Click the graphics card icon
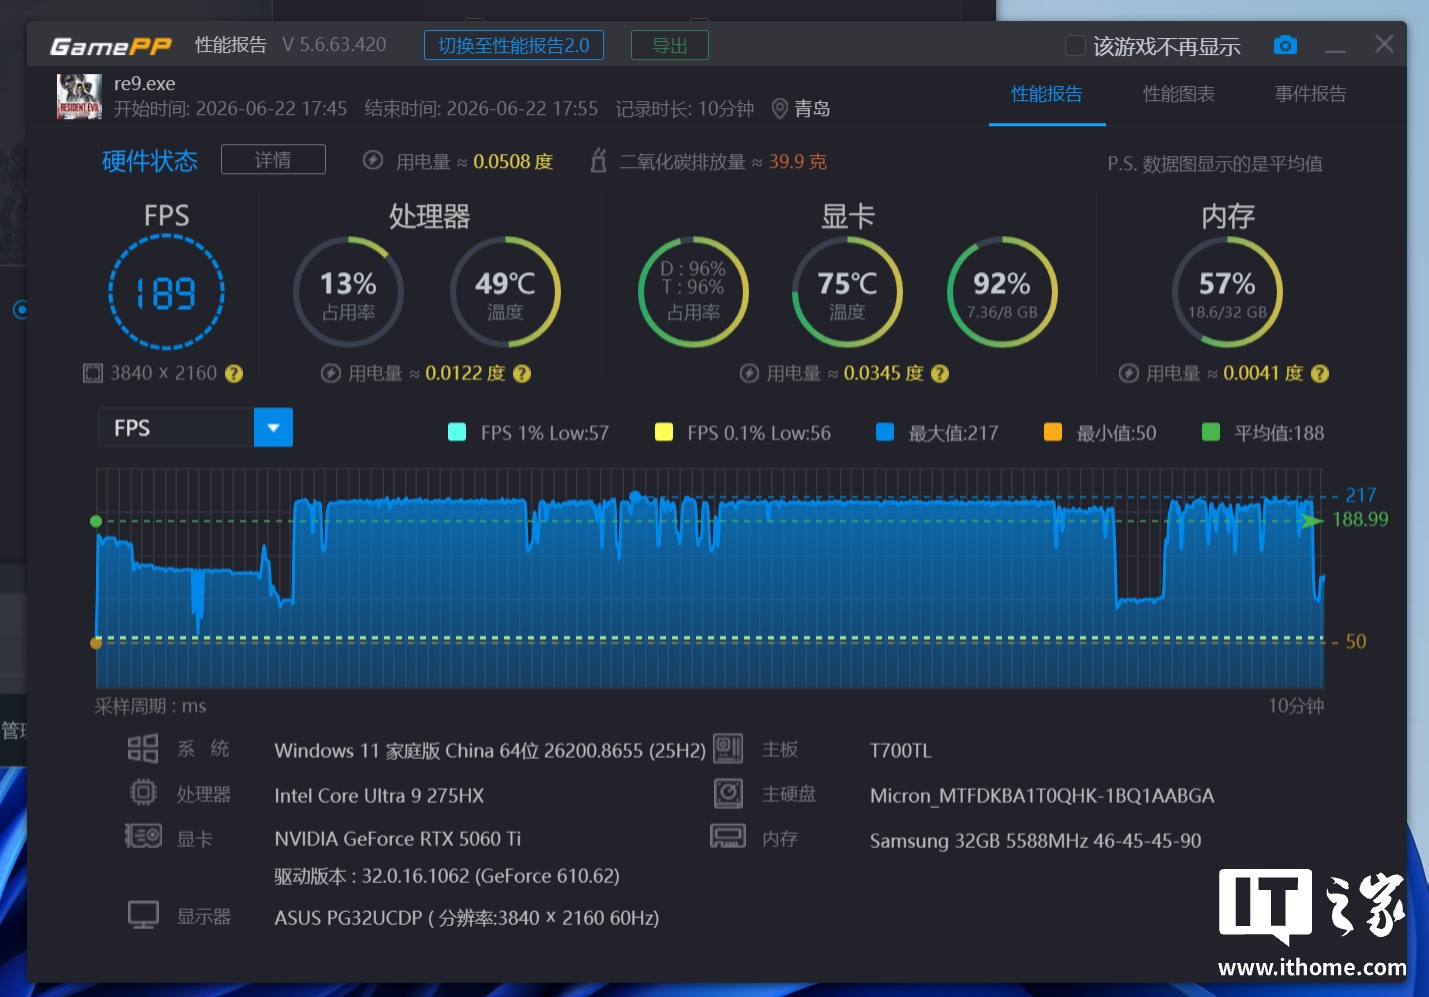This screenshot has height=997, width=1429. pos(143,835)
